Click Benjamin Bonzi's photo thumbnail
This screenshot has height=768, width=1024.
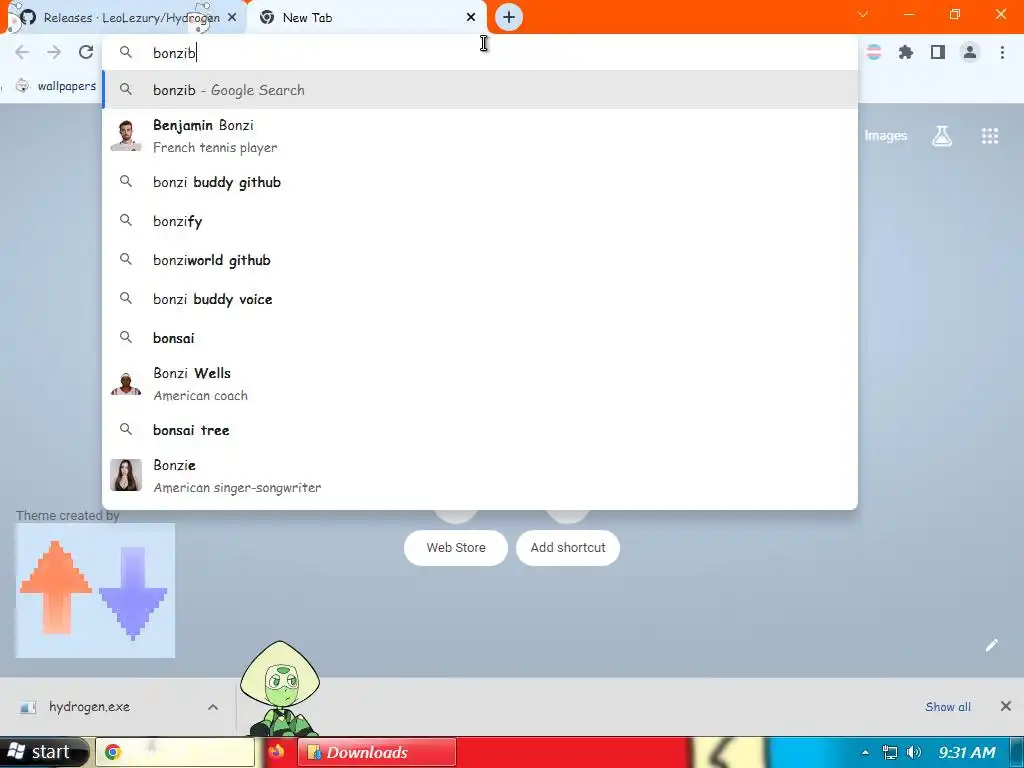(x=126, y=135)
